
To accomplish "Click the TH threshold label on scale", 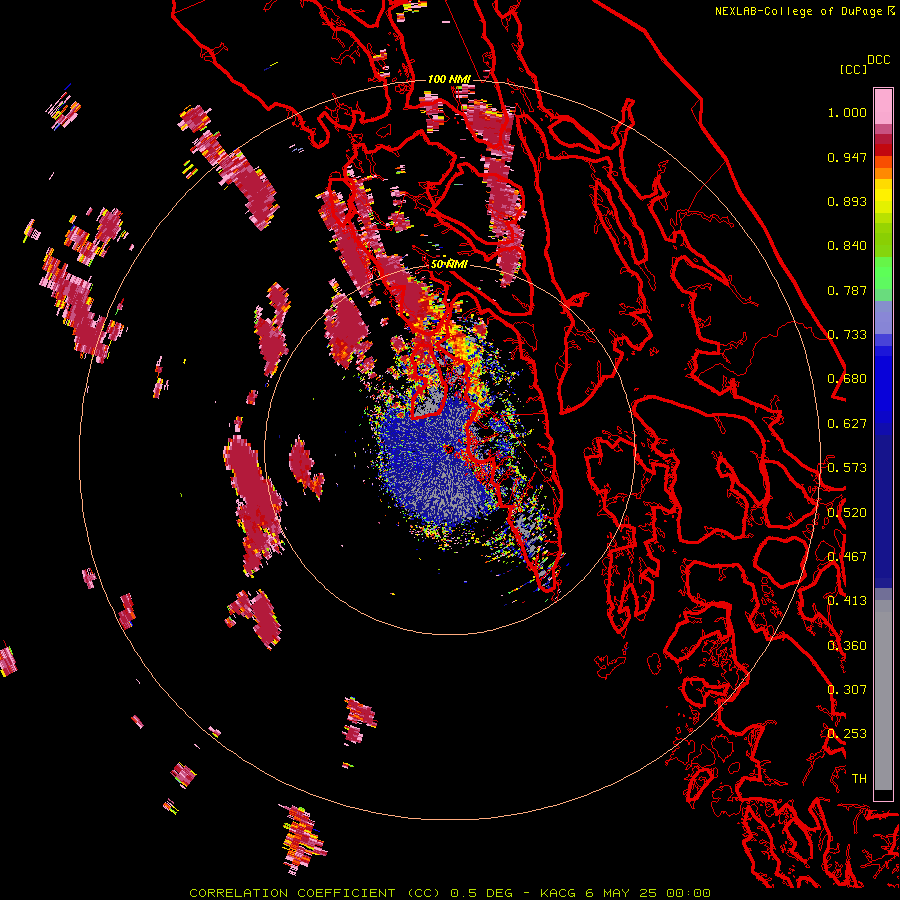I will coord(859,779).
